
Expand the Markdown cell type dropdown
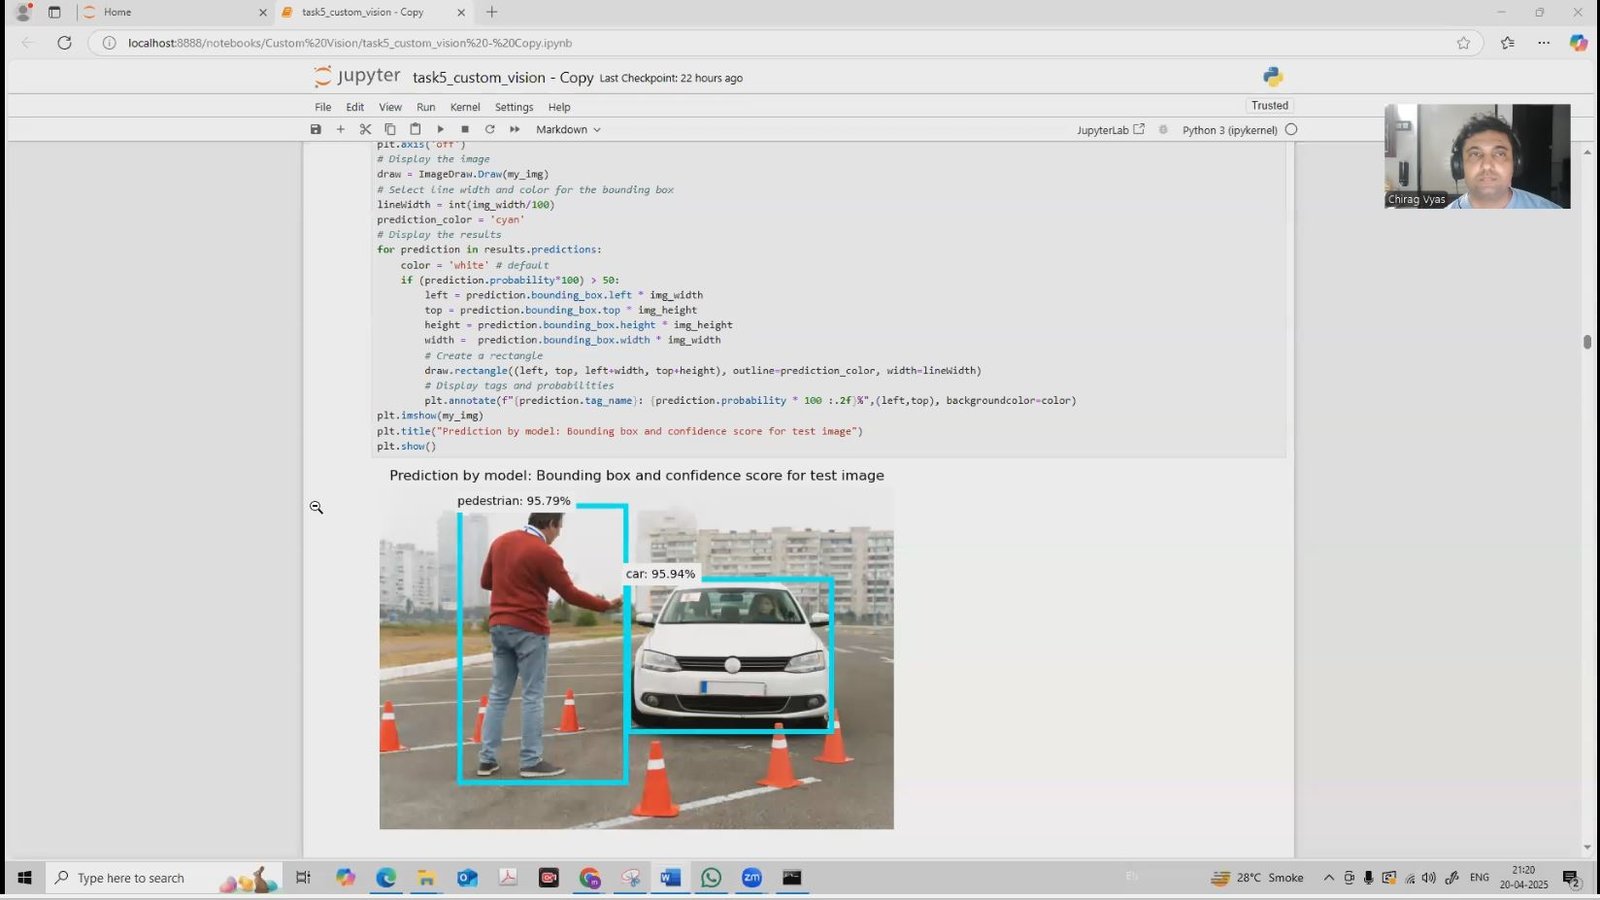(568, 129)
